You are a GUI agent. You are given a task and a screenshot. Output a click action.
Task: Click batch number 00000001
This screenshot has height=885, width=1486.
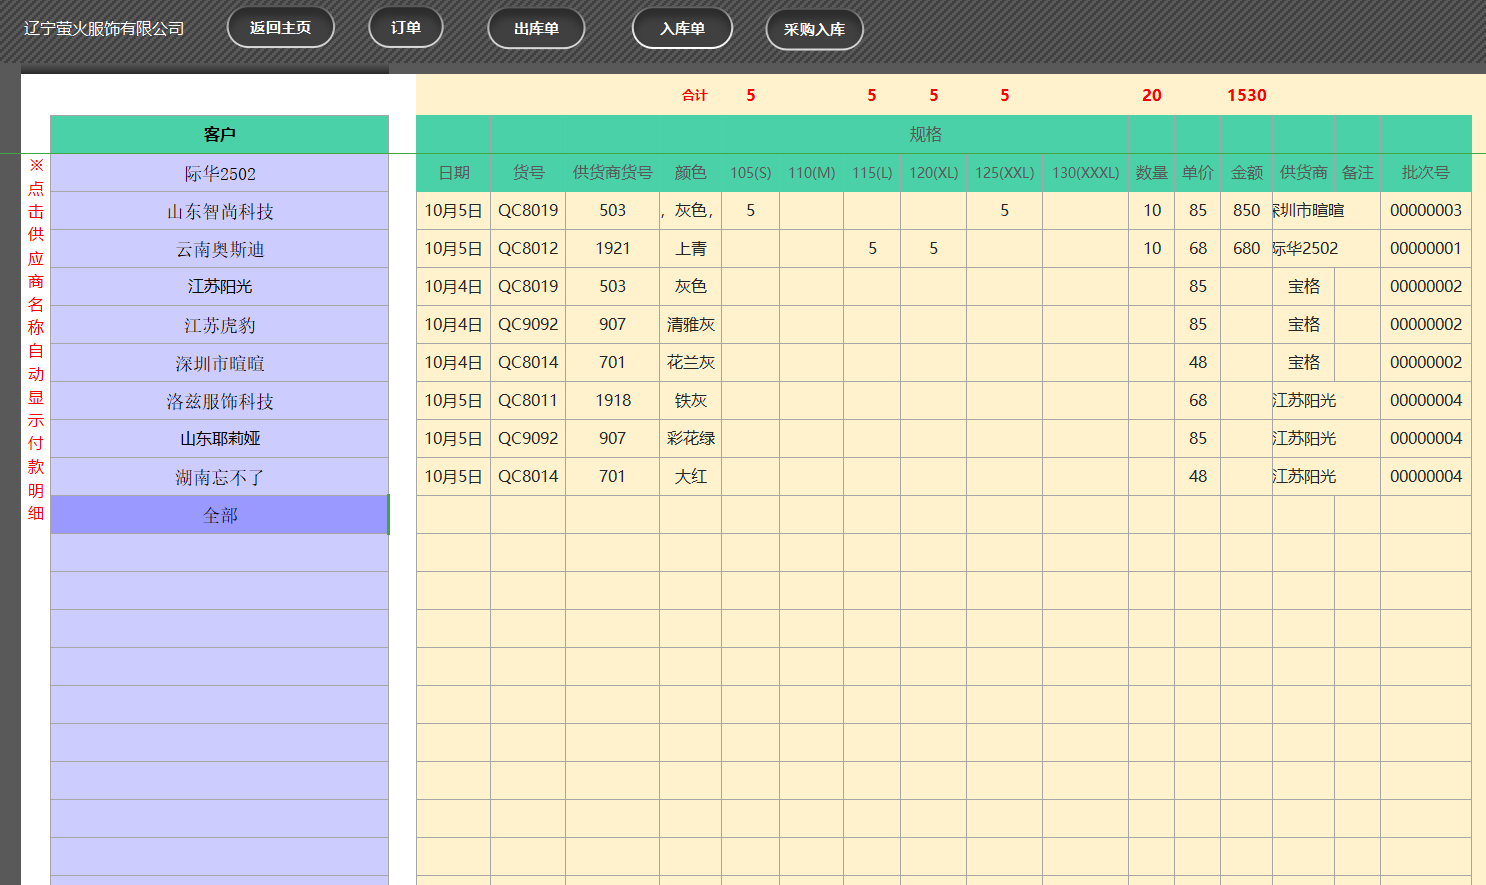(x=1425, y=248)
